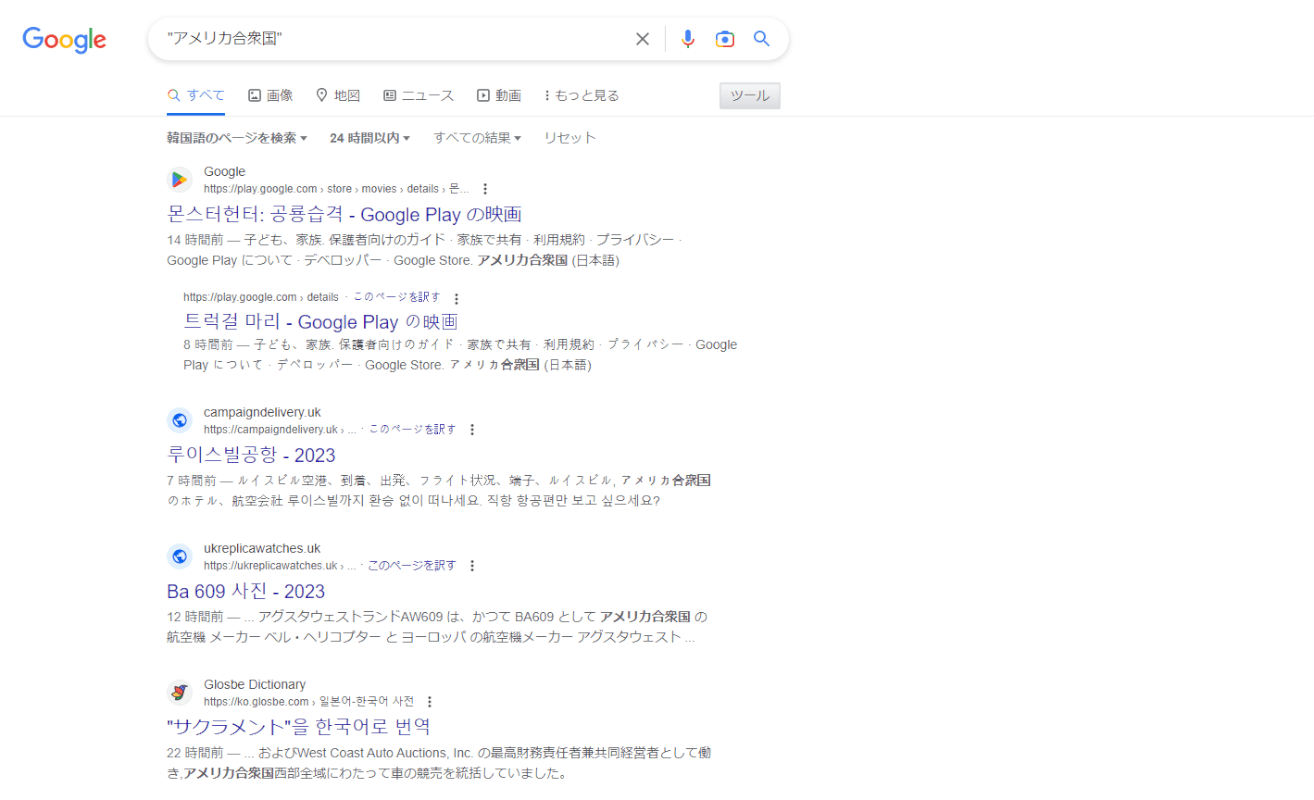Clear the search box with the X icon
The height and width of the screenshot is (800, 1314).
pyautogui.click(x=642, y=39)
